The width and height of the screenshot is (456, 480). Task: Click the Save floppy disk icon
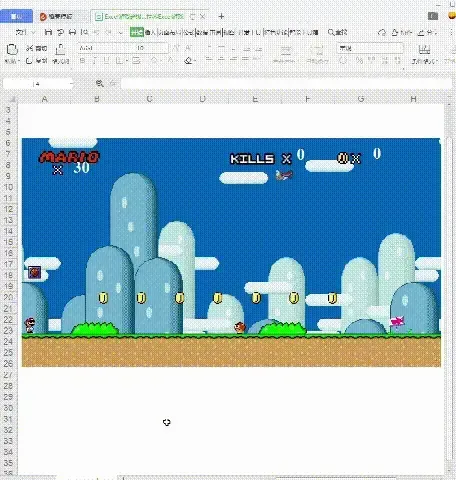[x=48, y=32]
